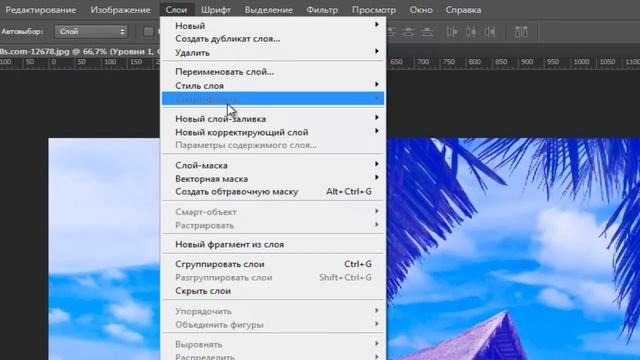Select the 12678.jpg document tab
The image size is (640, 360).
point(80,52)
